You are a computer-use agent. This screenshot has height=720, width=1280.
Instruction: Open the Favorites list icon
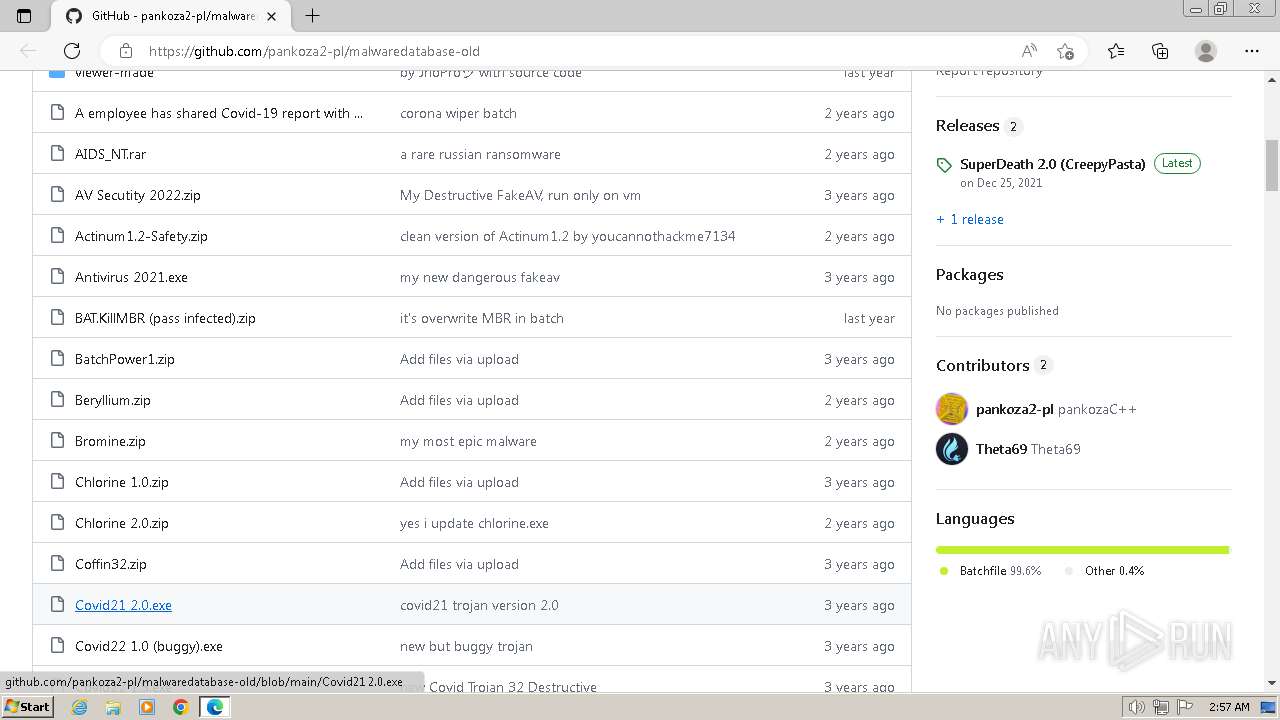tap(1116, 51)
